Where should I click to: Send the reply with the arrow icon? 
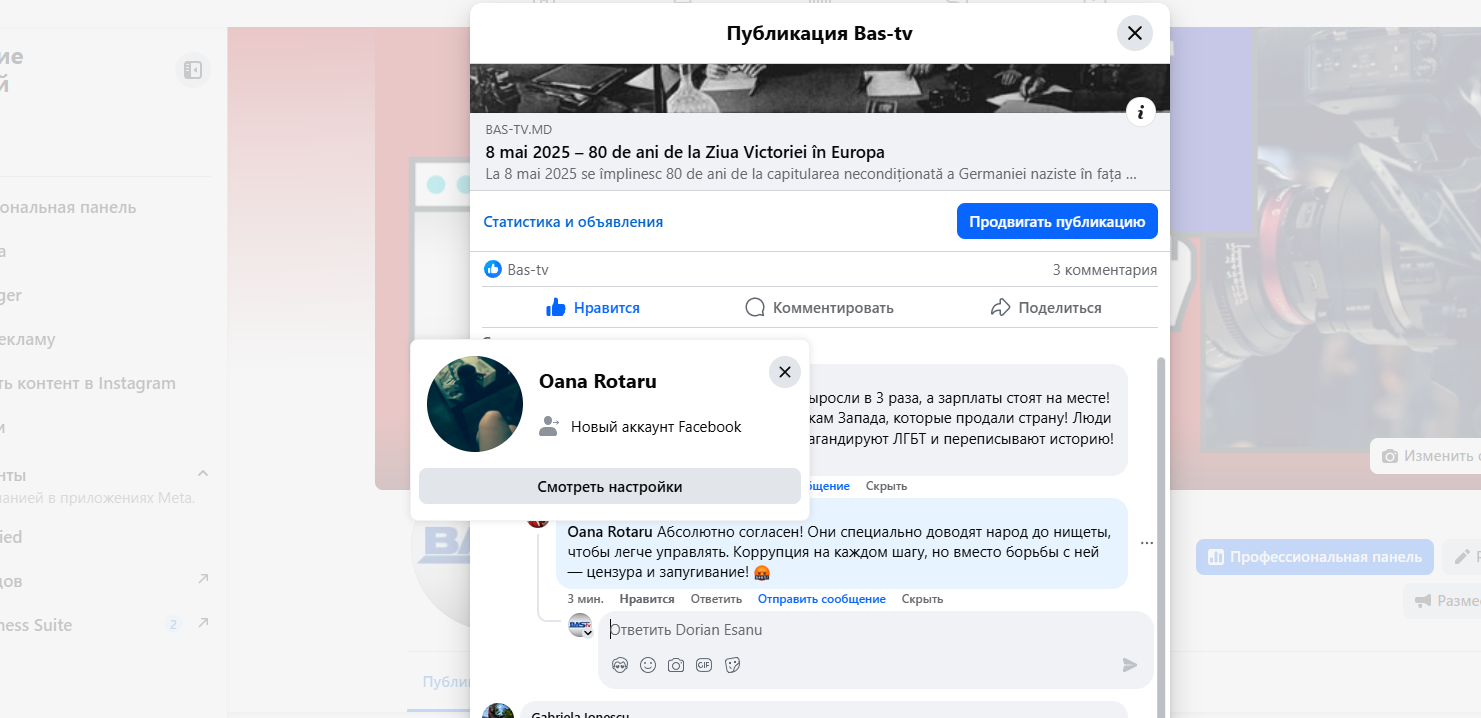1130,665
